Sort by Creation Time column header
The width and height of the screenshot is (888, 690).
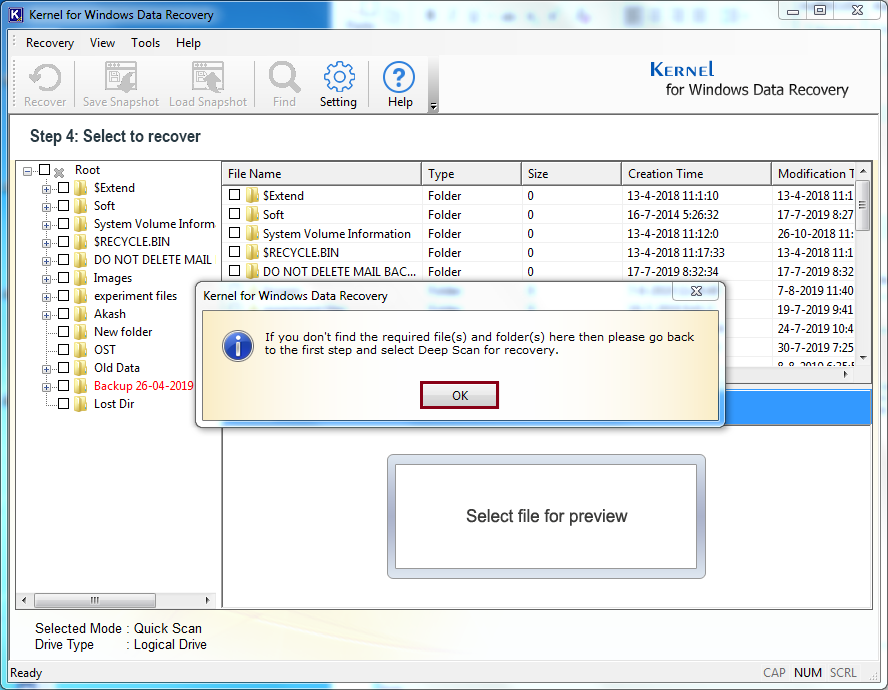tap(697, 174)
